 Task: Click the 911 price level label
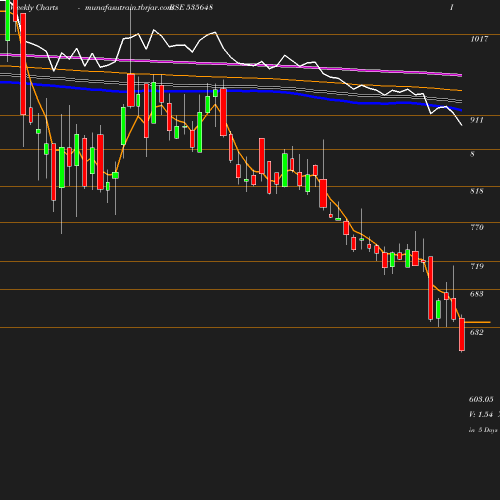click(476, 120)
